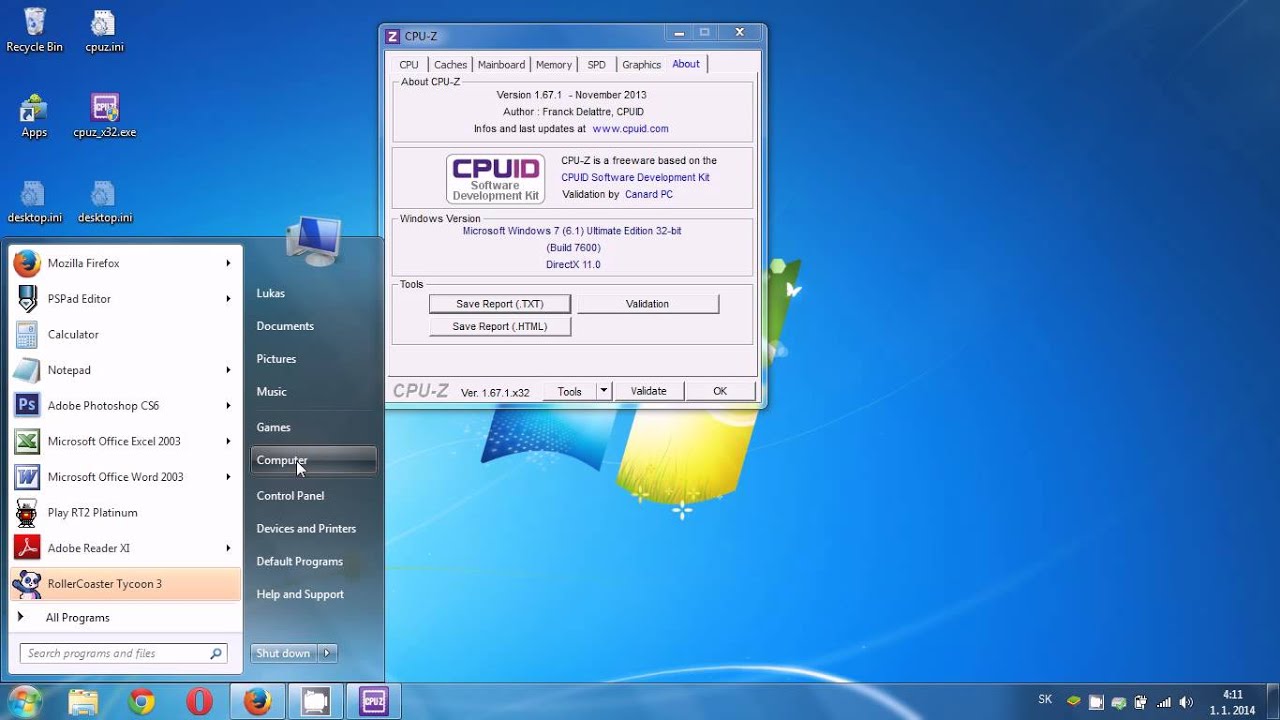Open the Recycle Bin desktop icon
The width and height of the screenshot is (1280, 720).
point(34,30)
